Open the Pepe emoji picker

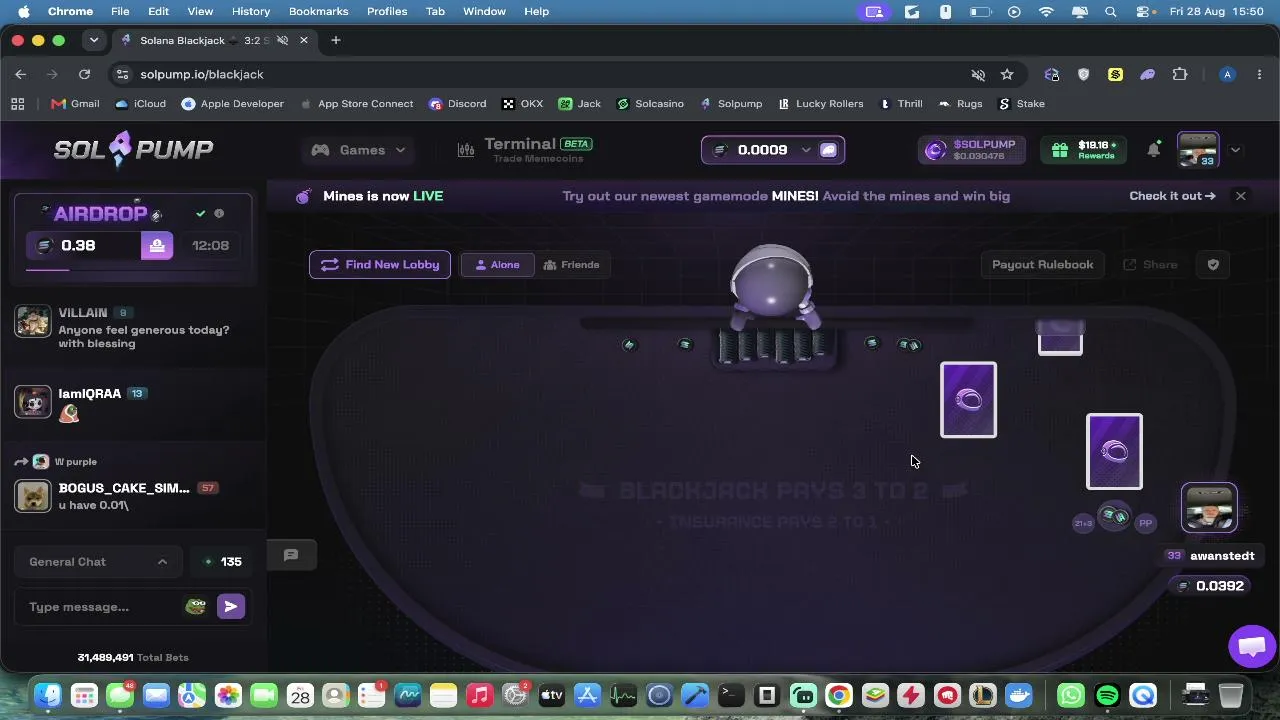point(196,607)
